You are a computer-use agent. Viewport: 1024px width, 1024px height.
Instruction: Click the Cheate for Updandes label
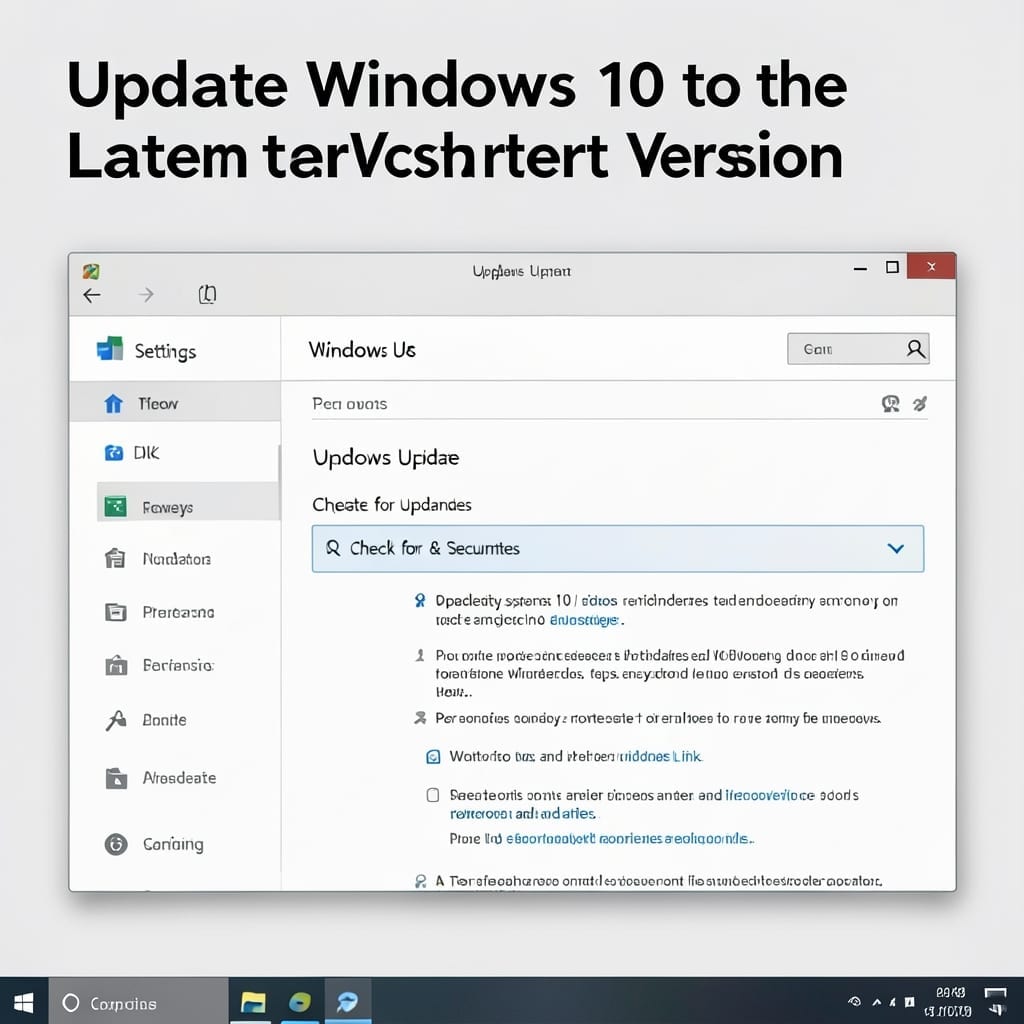coord(392,505)
